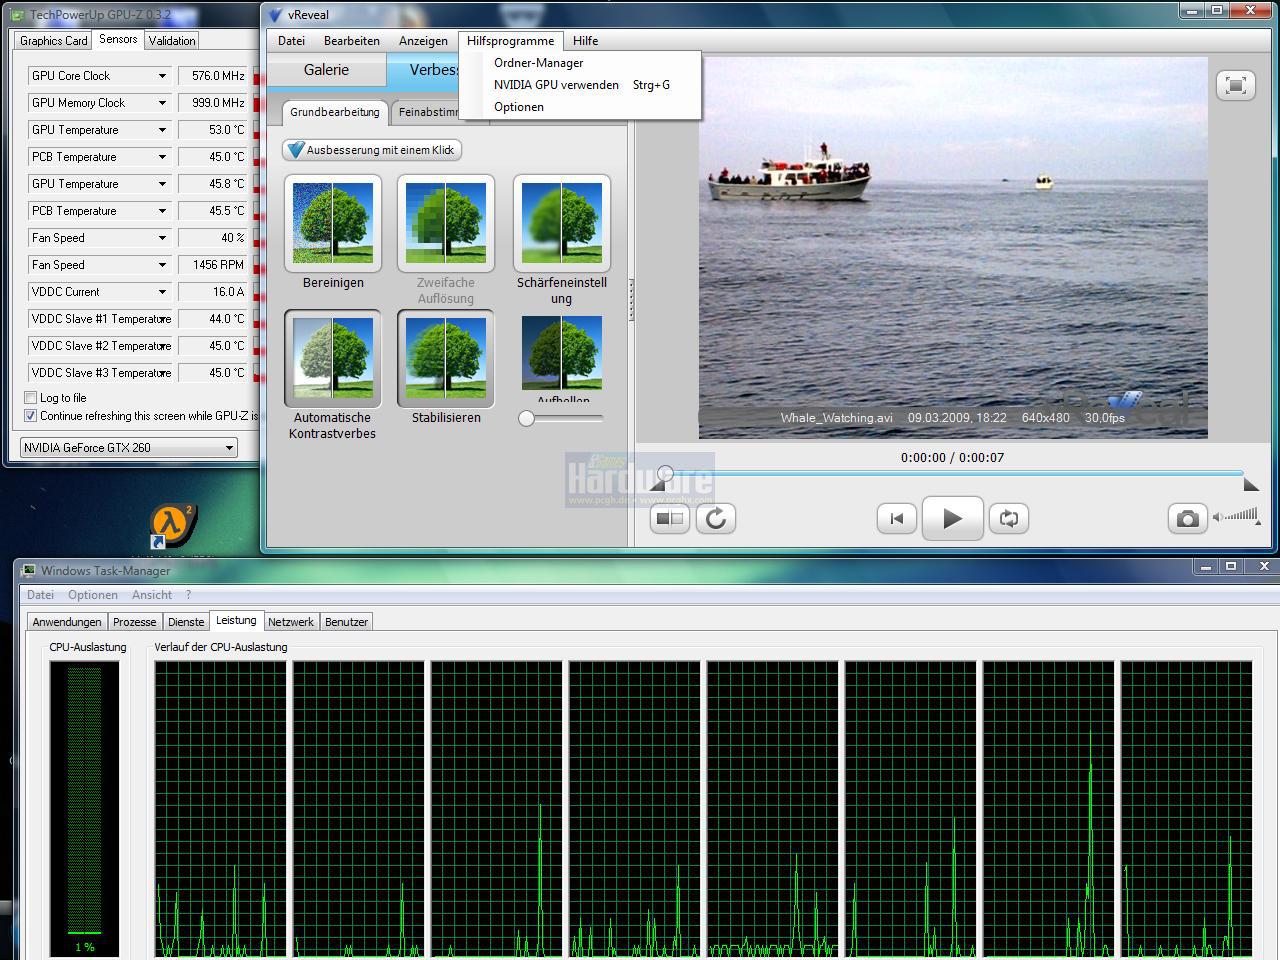Click the trim start marker on timeline

(657, 484)
